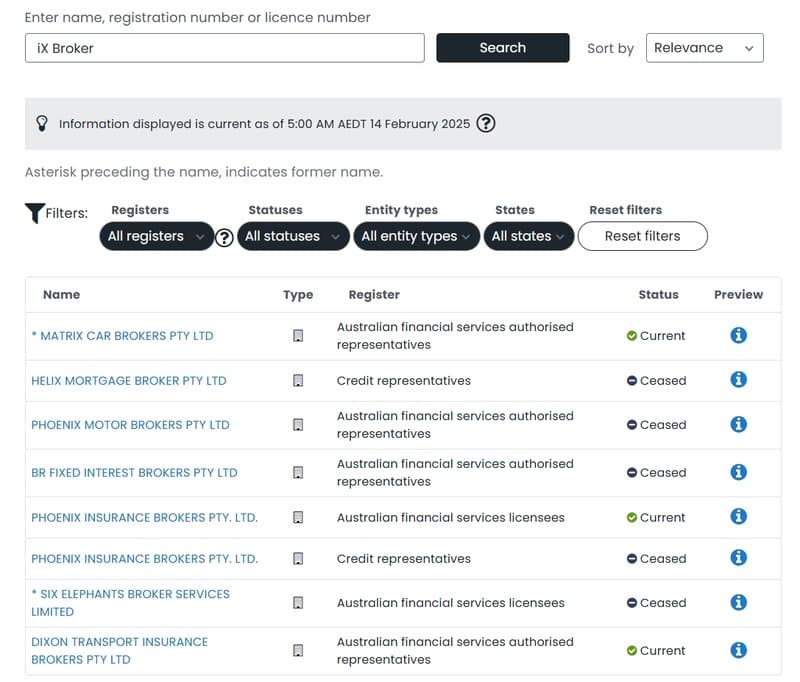Click register text in Dixon Transport row
The image size is (800, 682).
455,651
